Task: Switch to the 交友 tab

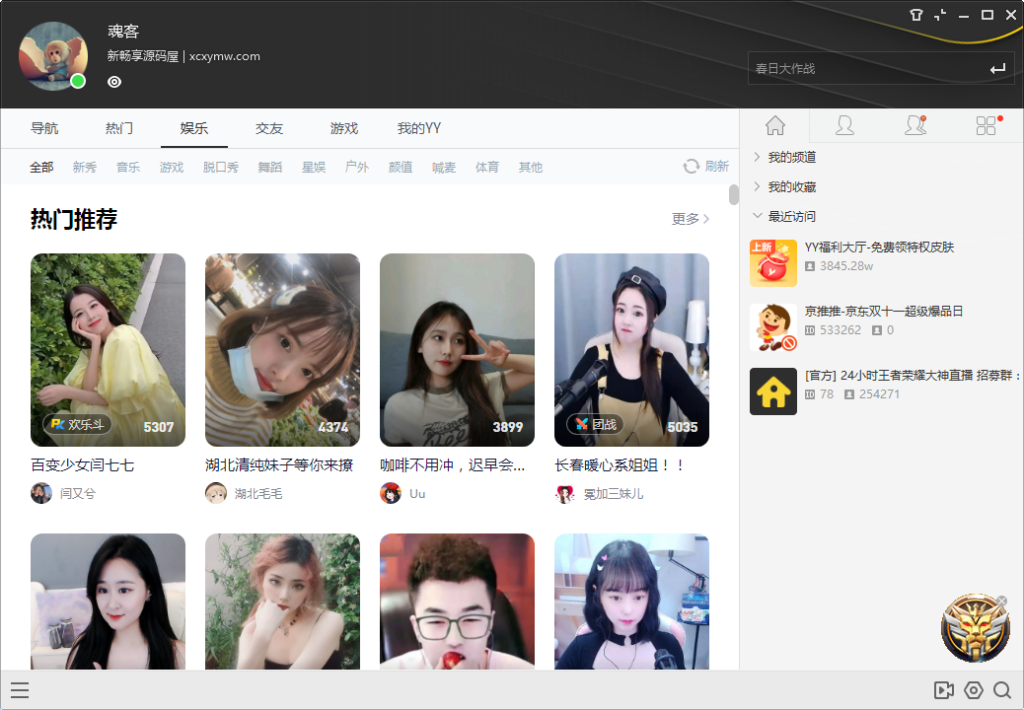Action: point(268,128)
